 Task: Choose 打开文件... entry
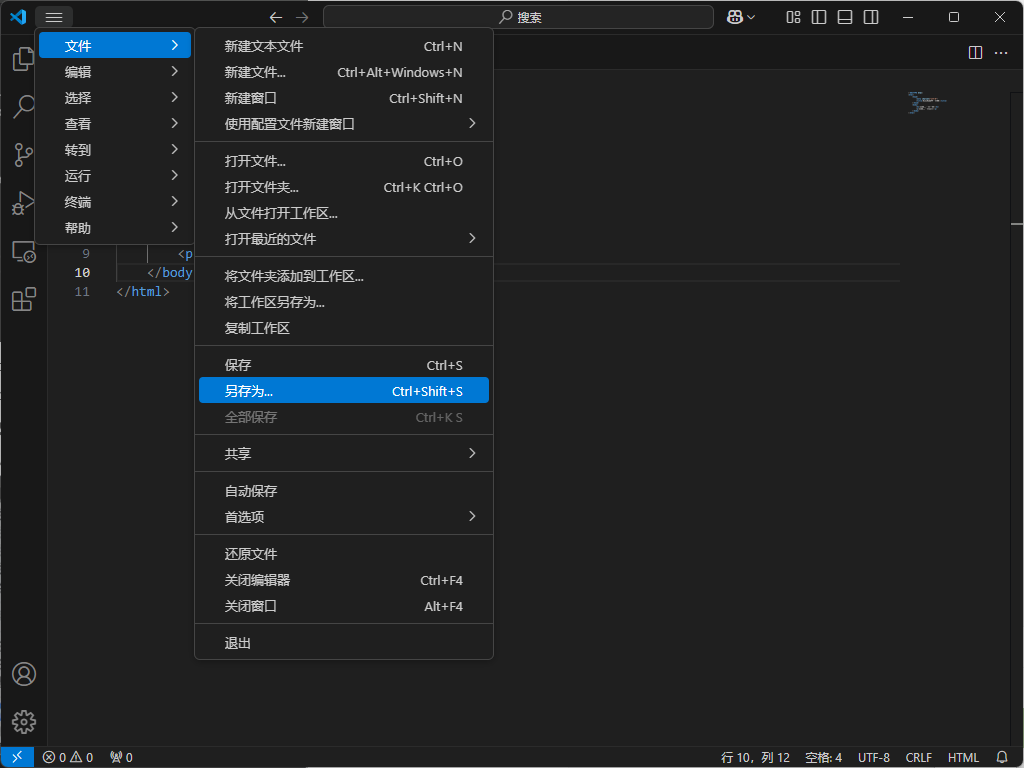[344, 161]
